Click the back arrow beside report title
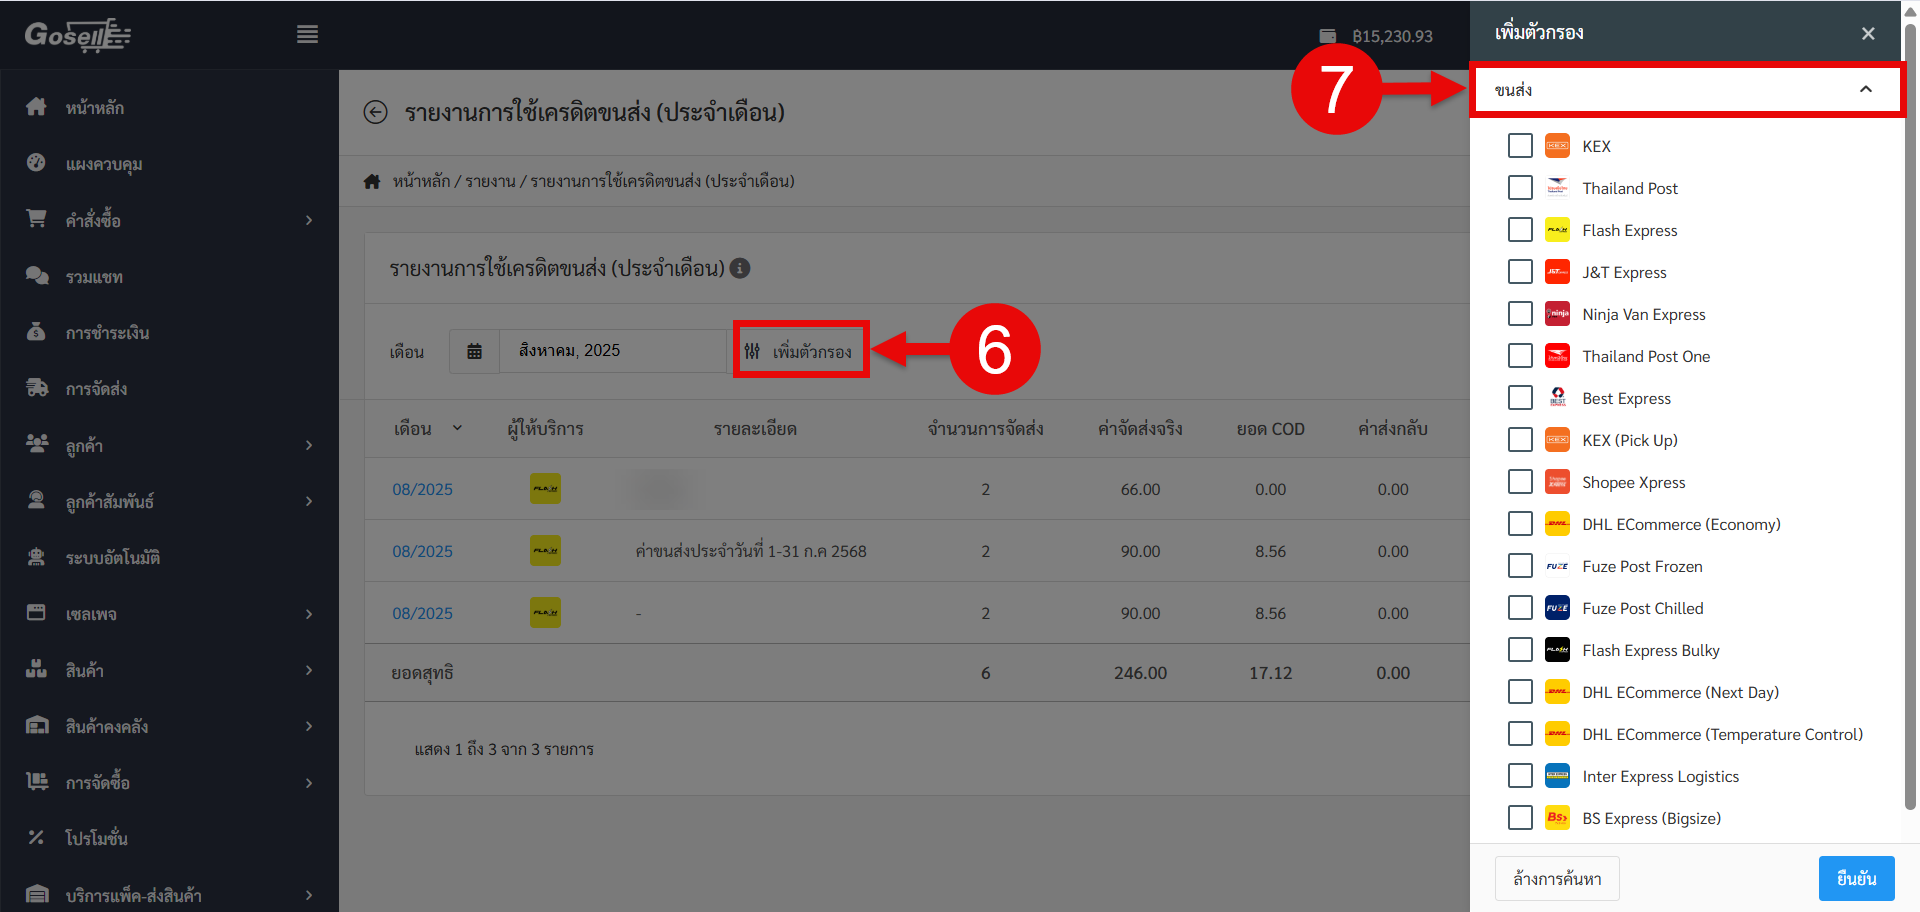The image size is (1920, 912). pyautogui.click(x=375, y=112)
